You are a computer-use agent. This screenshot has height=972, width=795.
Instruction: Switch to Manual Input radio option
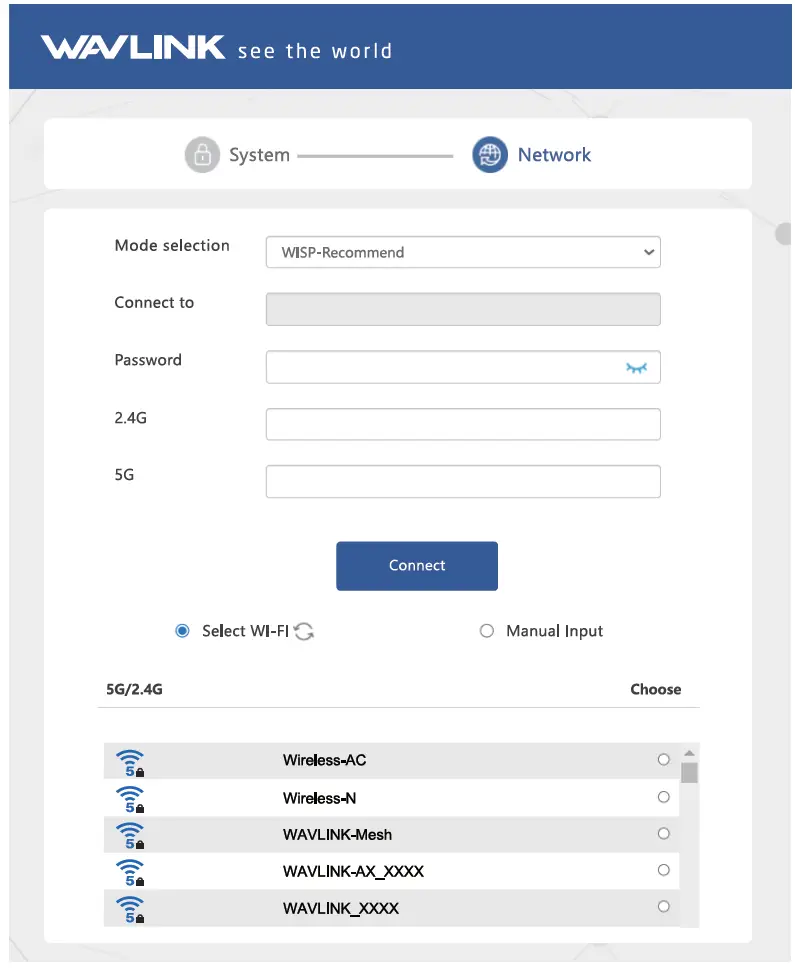(487, 631)
